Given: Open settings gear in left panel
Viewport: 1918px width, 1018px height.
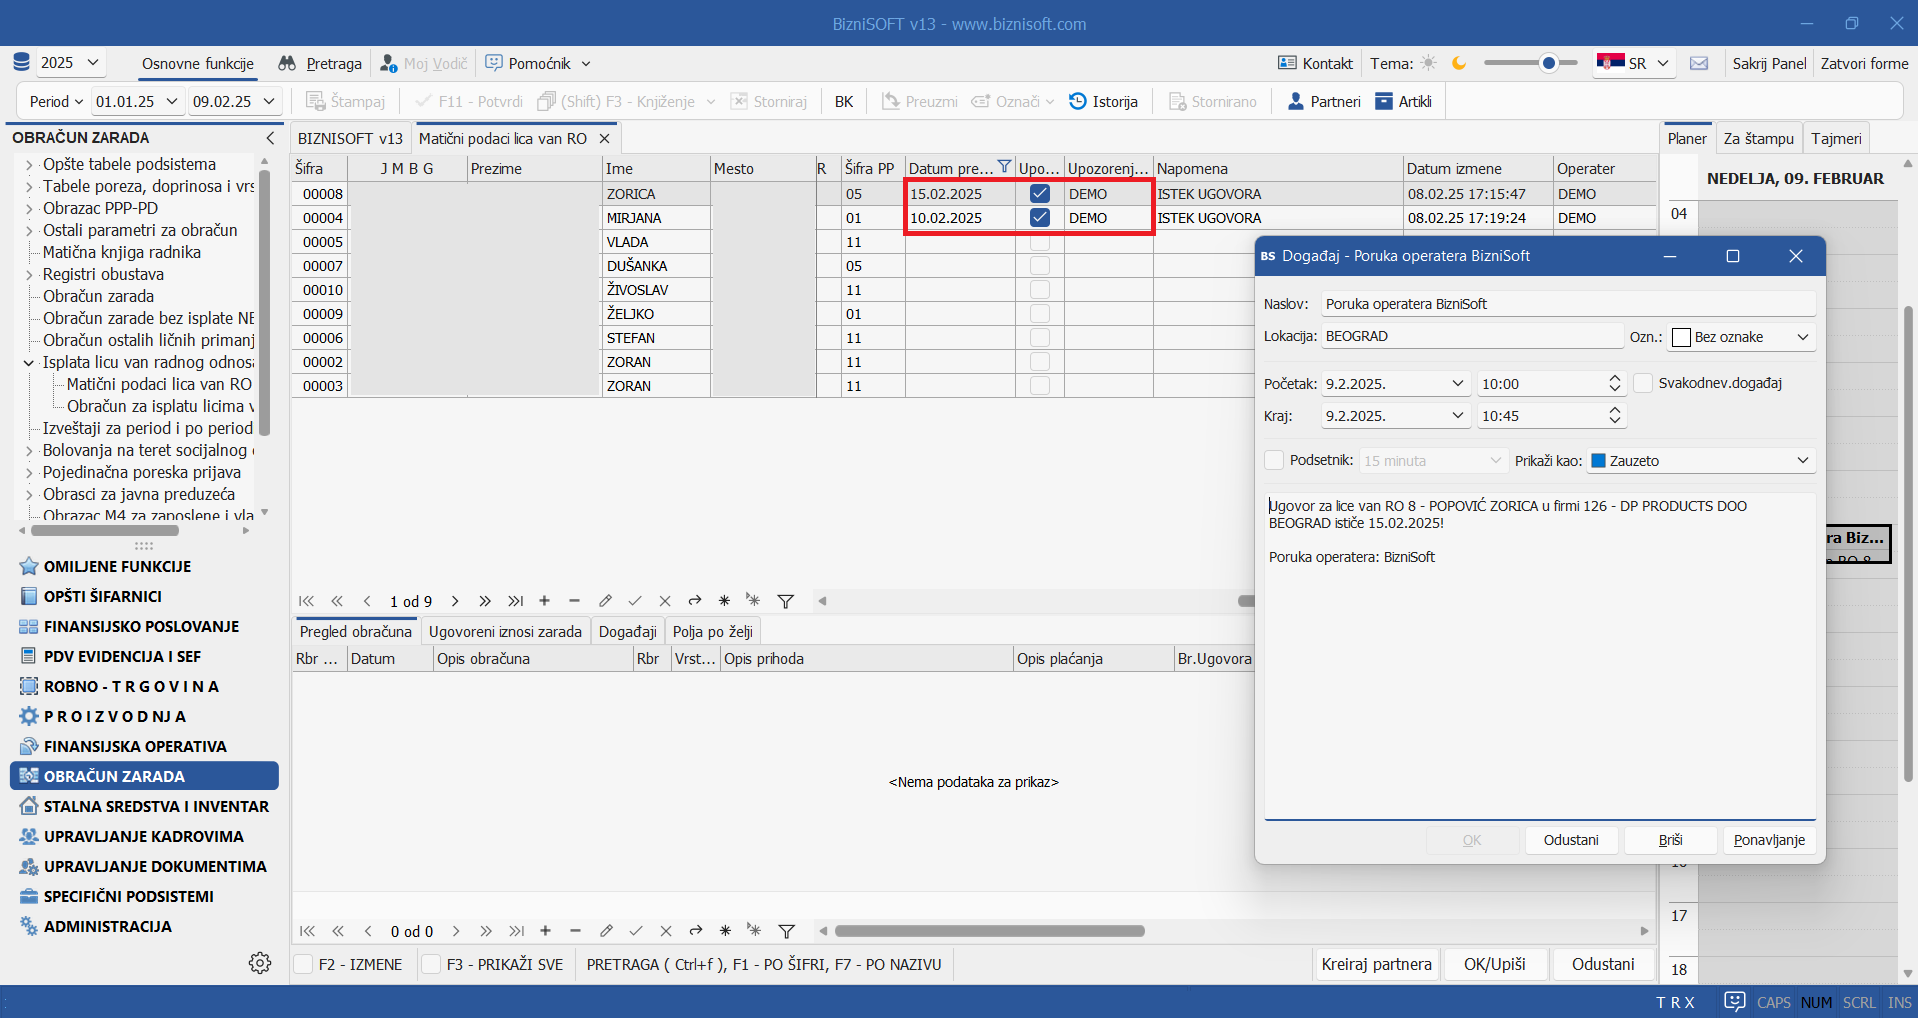Looking at the screenshot, I should 260,963.
